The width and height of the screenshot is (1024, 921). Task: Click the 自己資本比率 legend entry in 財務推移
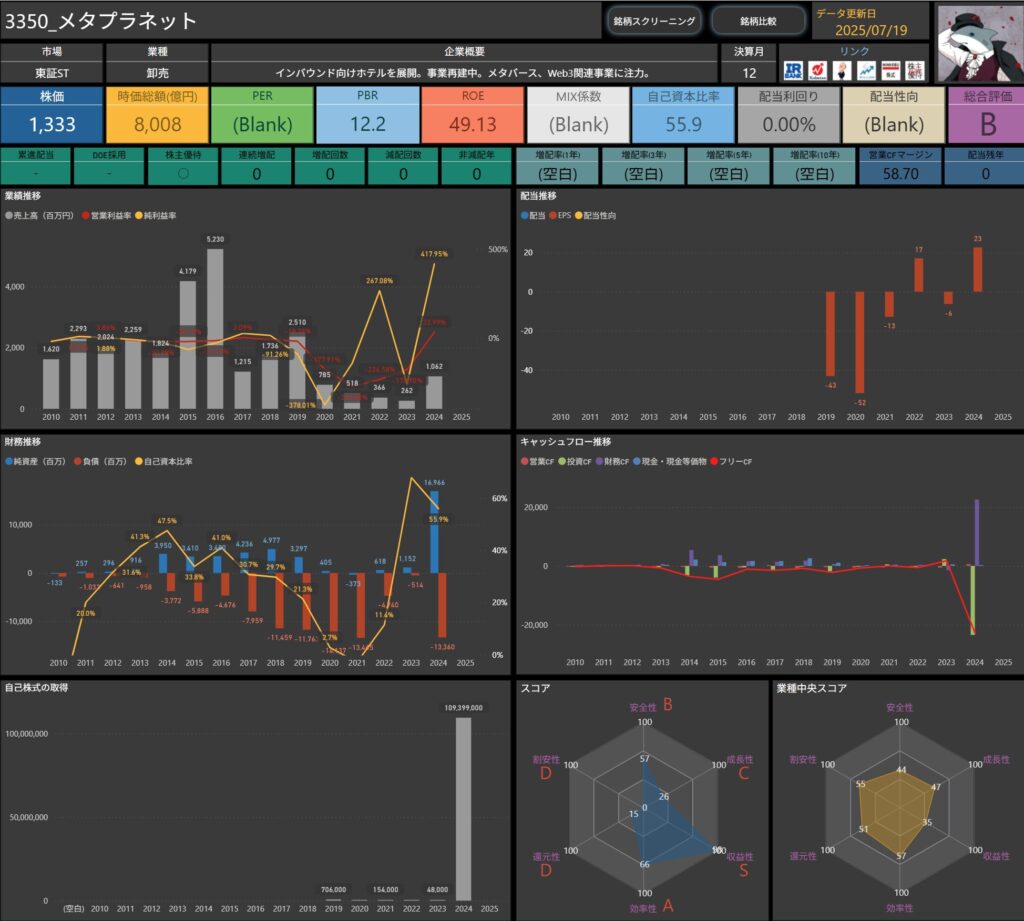click(164, 461)
